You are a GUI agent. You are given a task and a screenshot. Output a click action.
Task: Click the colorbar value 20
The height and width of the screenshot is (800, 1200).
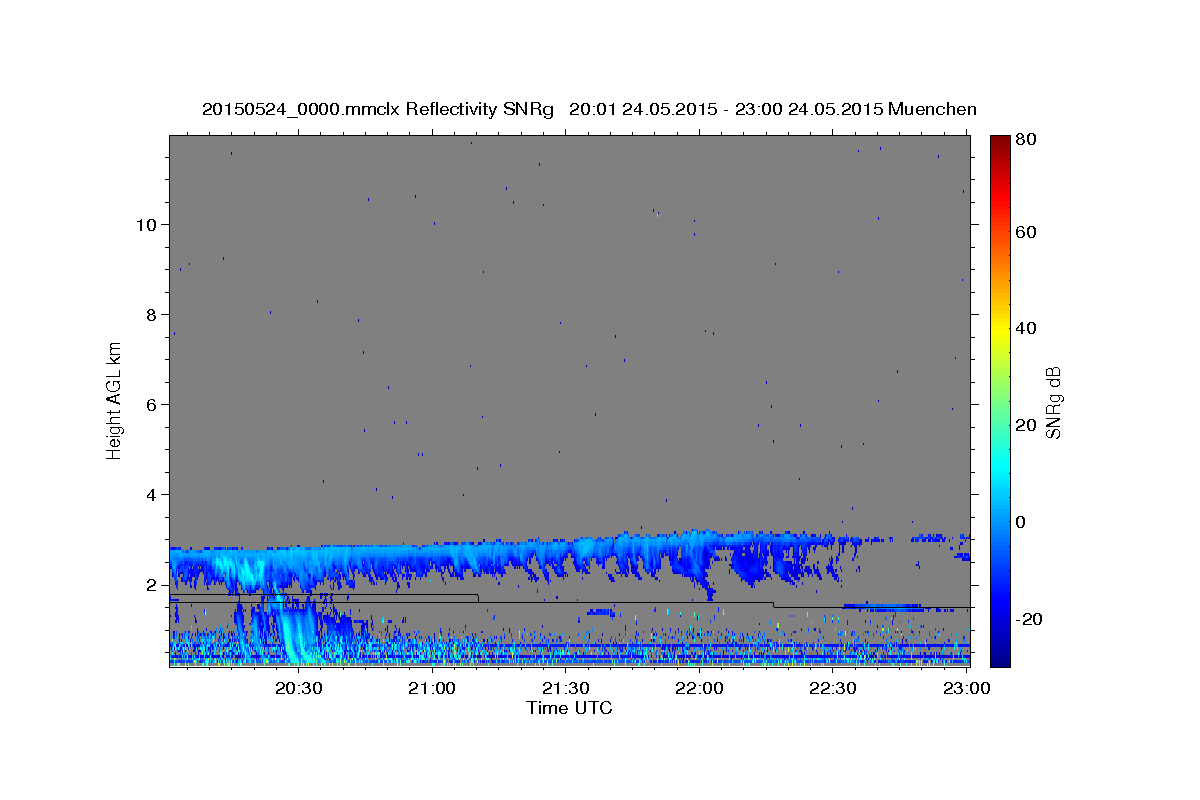(1025, 425)
